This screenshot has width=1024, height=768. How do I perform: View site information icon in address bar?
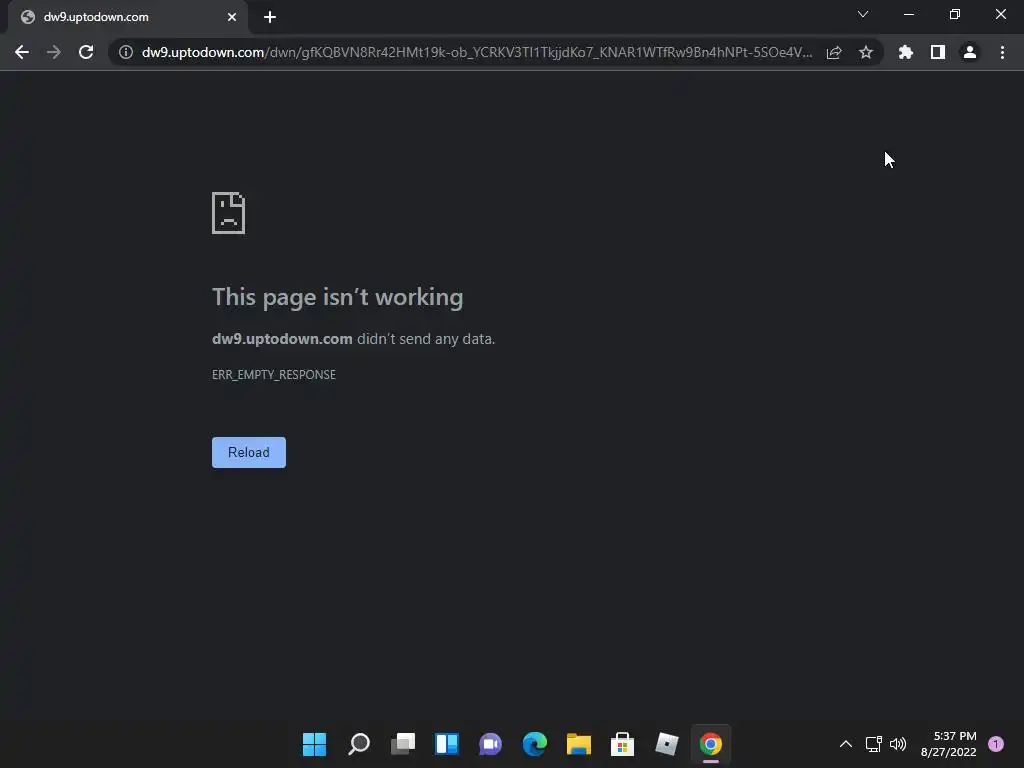pyautogui.click(x=126, y=52)
